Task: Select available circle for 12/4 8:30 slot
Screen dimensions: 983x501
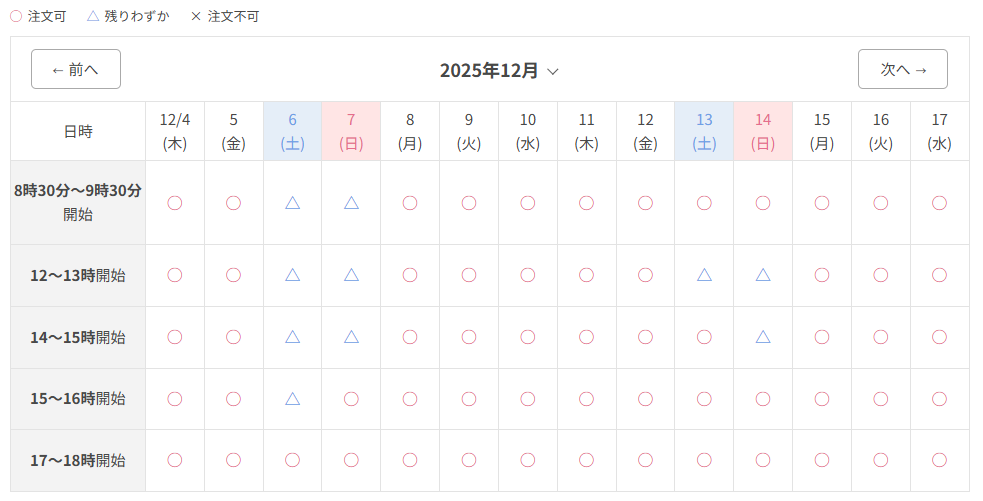Action: click(175, 203)
